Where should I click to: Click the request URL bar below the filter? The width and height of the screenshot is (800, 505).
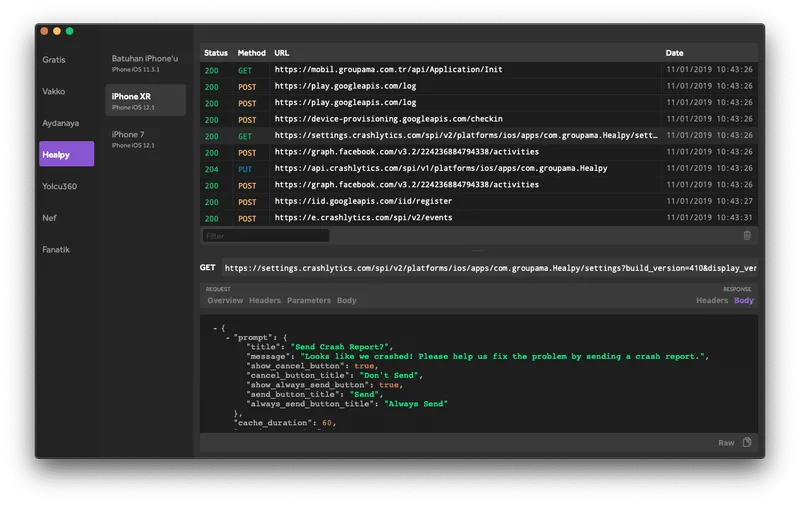tap(490, 268)
